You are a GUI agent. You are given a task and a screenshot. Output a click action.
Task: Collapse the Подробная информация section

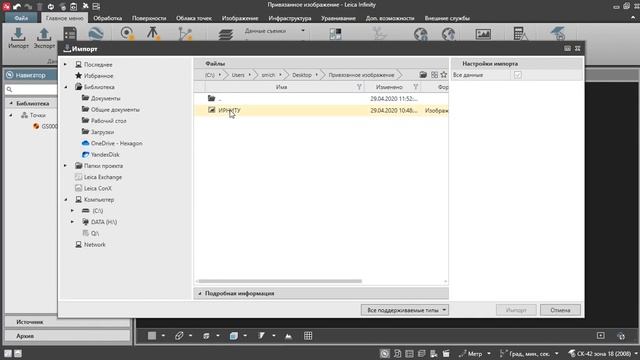200,293
